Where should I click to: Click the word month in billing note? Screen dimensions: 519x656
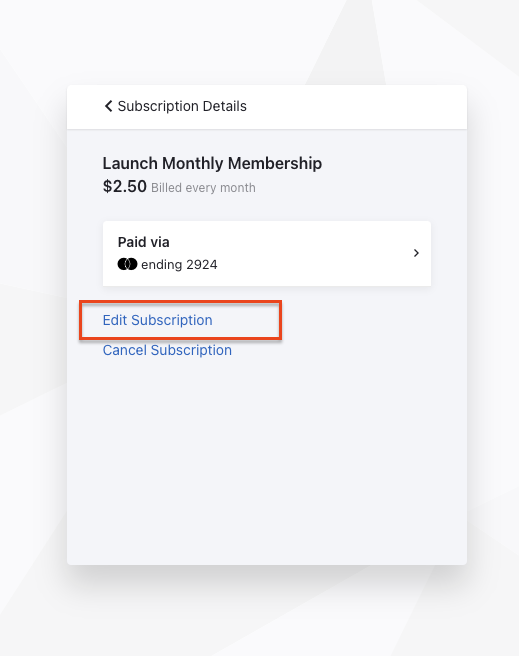pyautogui.click(x=238, y=188)
